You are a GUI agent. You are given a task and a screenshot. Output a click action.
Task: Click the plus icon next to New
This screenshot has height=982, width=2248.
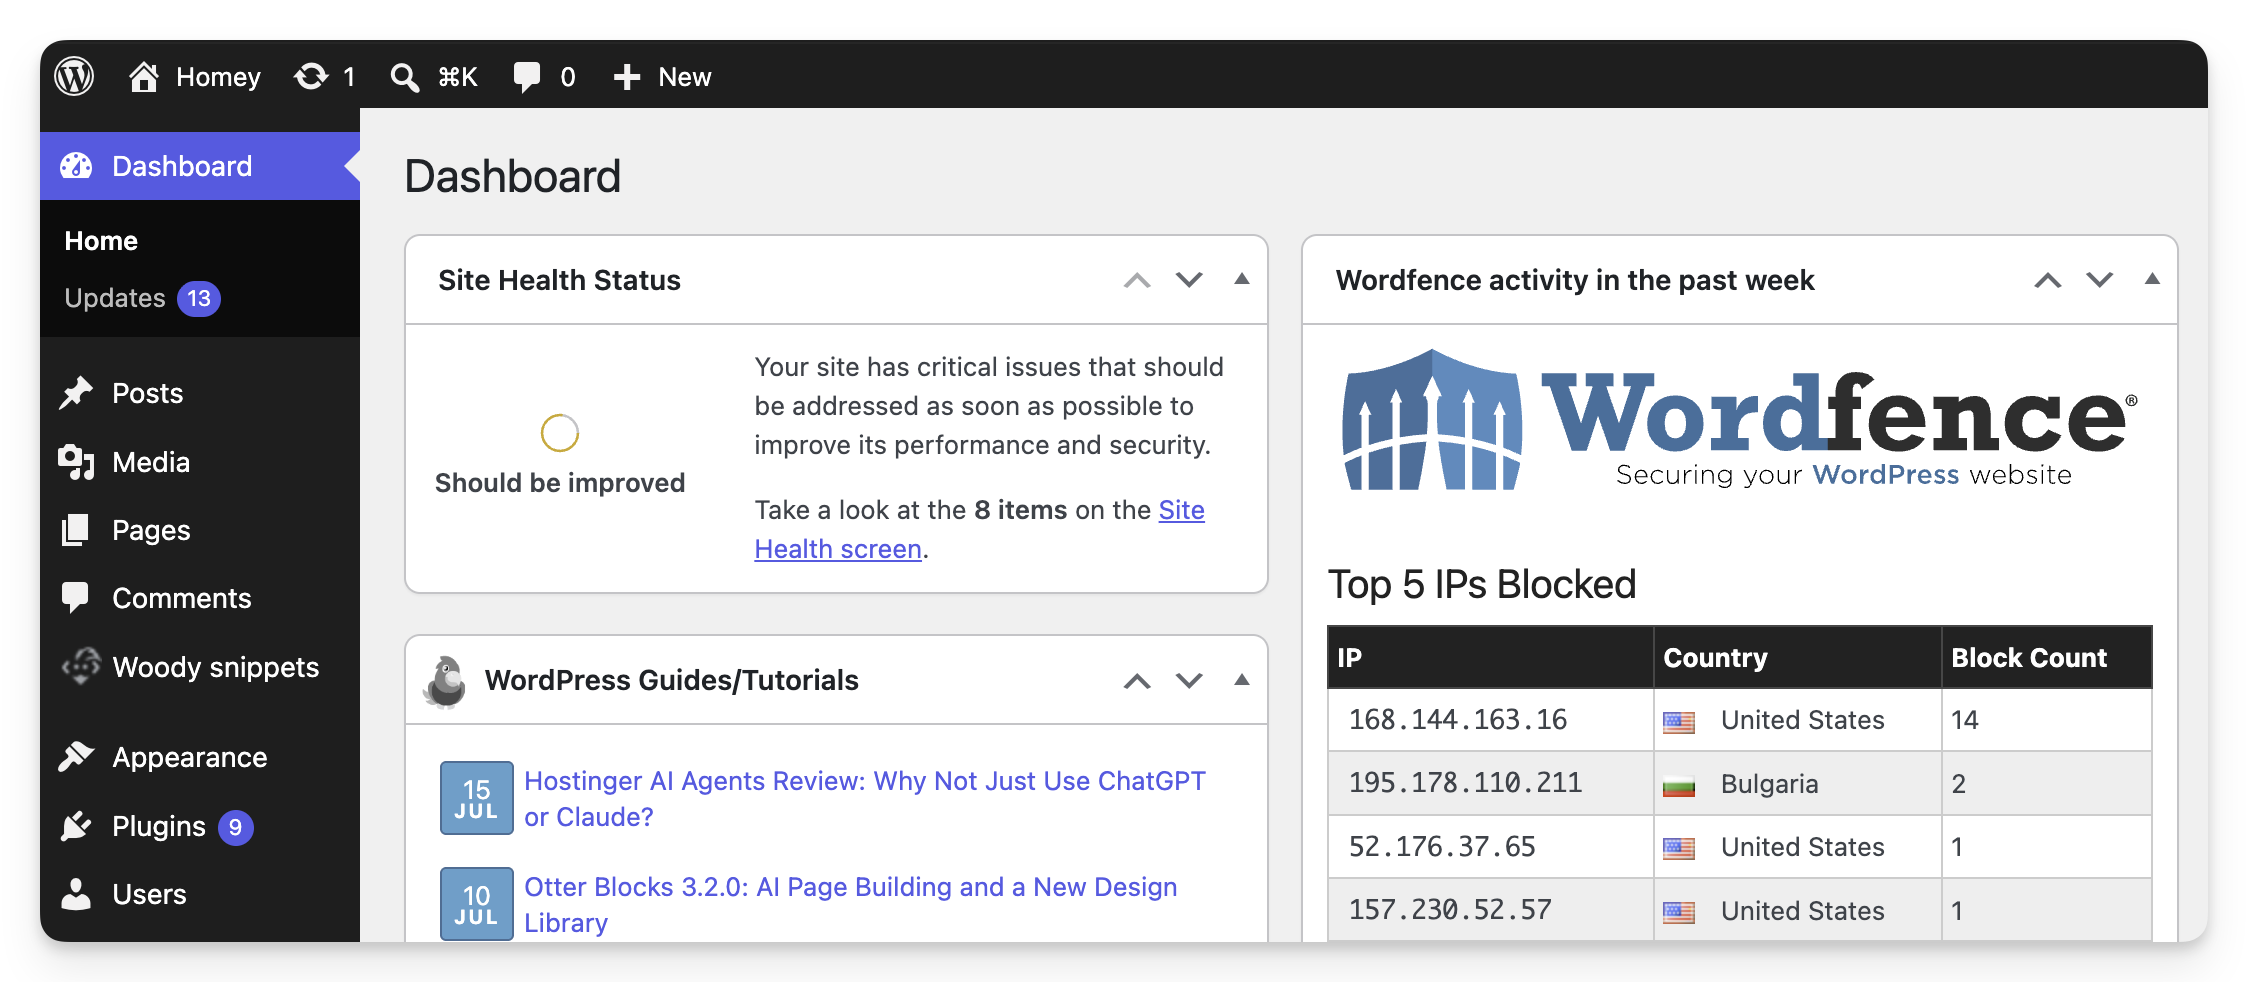tap(626, 77)
